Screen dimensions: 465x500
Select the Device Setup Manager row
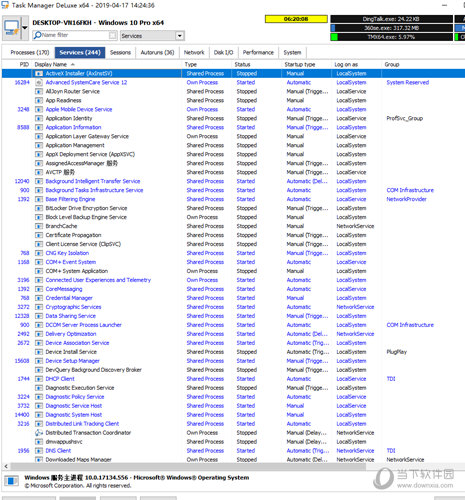coord(233,361)
